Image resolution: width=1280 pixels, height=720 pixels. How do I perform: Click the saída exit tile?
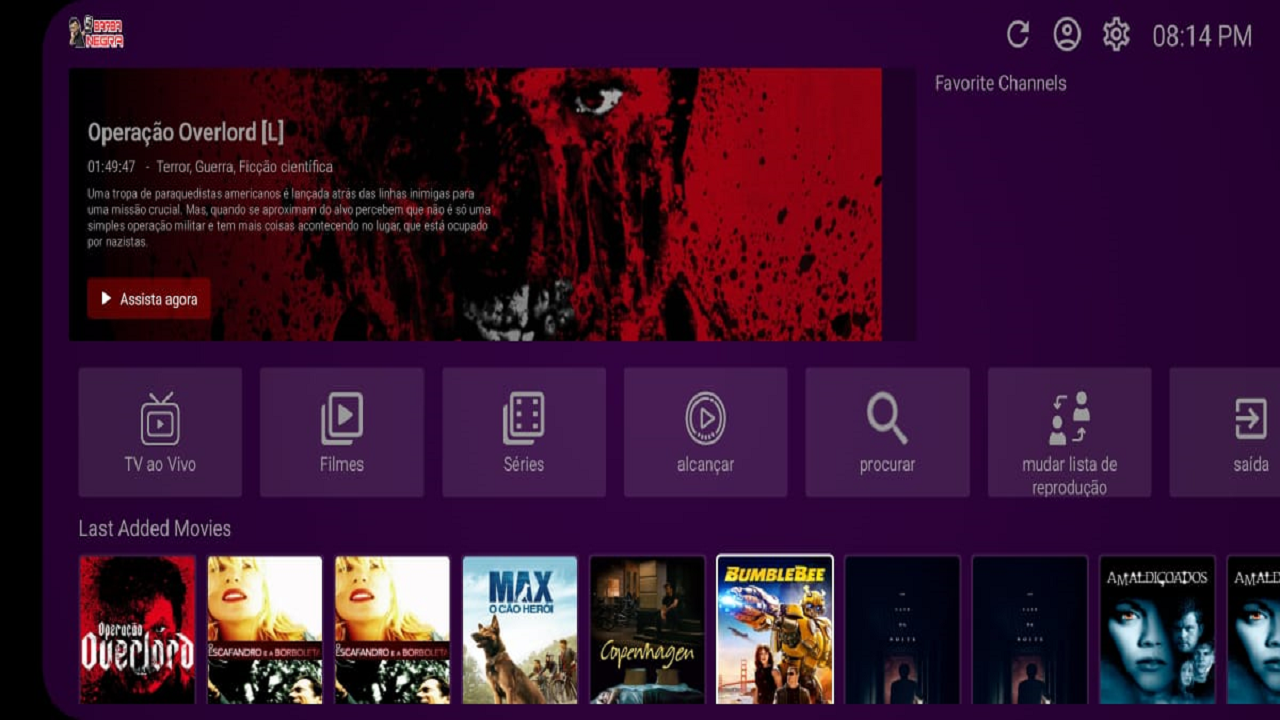[x=1225, y=432]
